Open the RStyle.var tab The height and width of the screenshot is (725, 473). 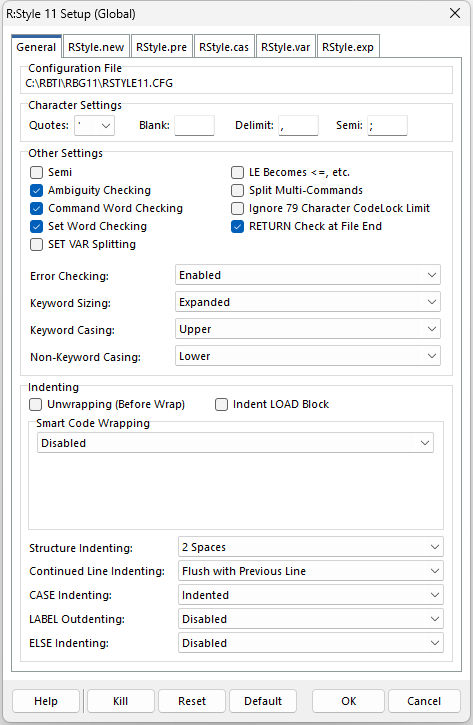(x=285, y=47)
